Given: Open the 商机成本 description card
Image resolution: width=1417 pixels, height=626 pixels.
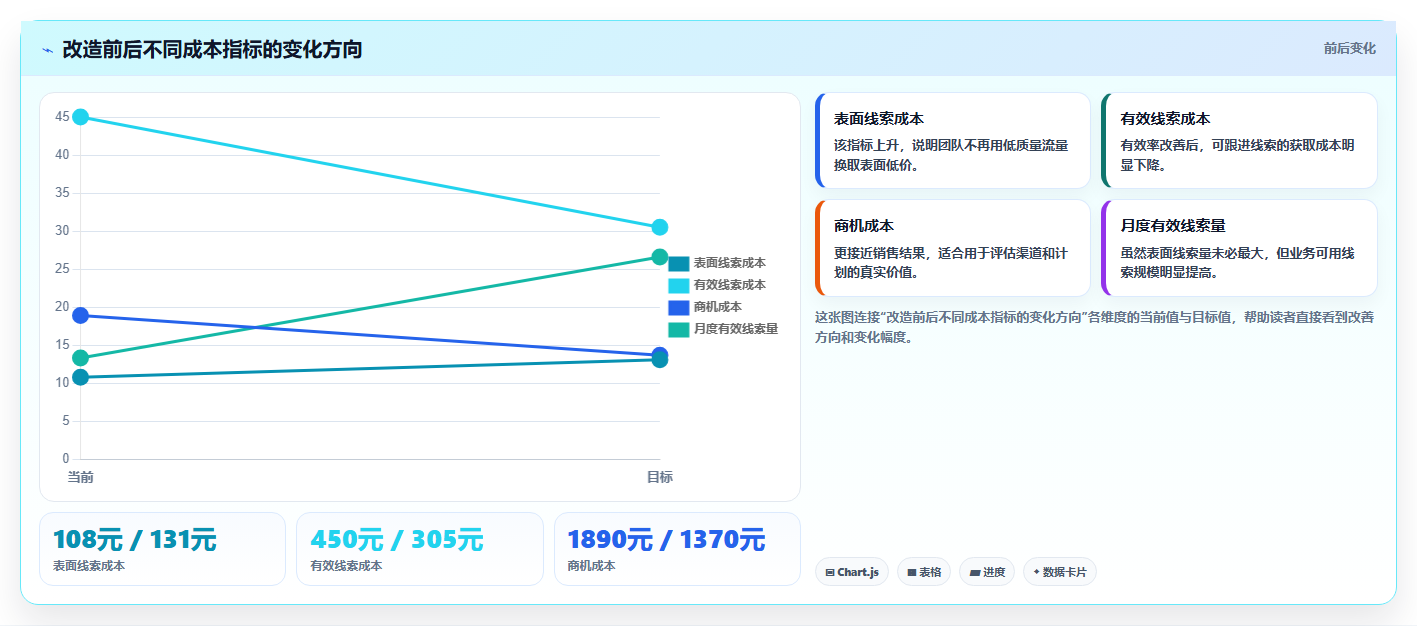Looking at the screenshot, I should (x=953, y=248).
